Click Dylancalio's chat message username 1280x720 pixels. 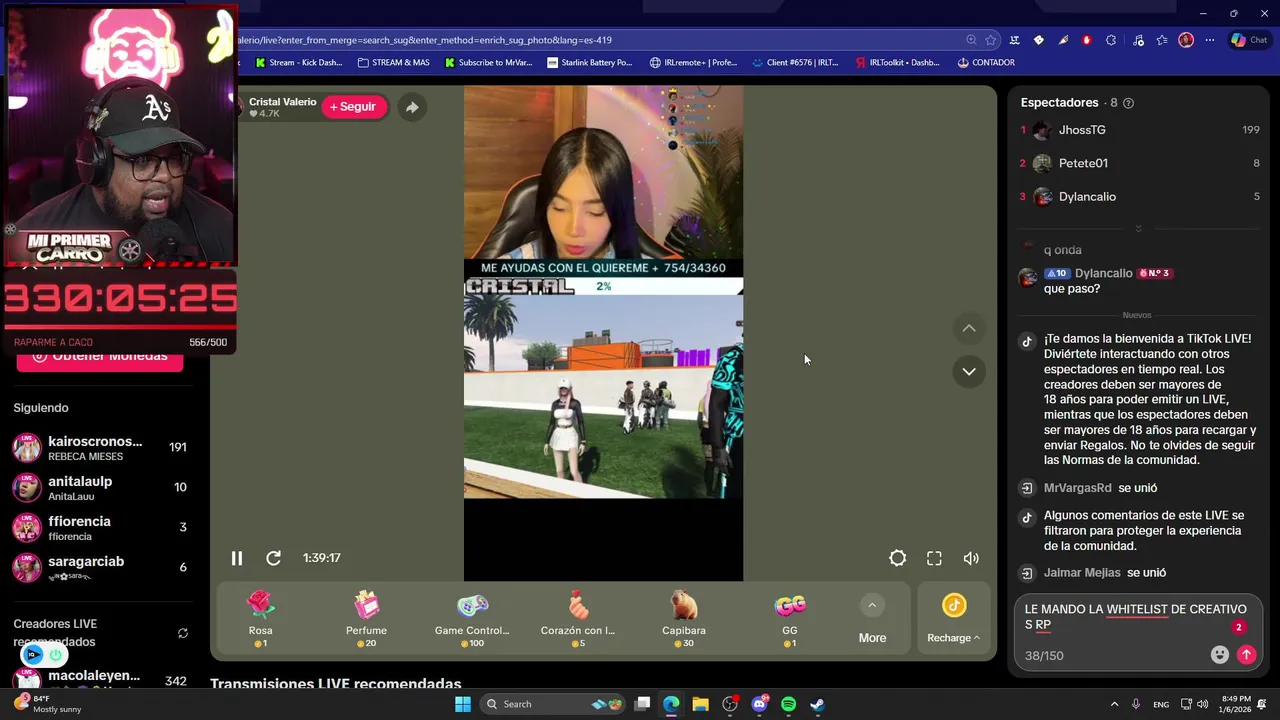pos(1103,273)
